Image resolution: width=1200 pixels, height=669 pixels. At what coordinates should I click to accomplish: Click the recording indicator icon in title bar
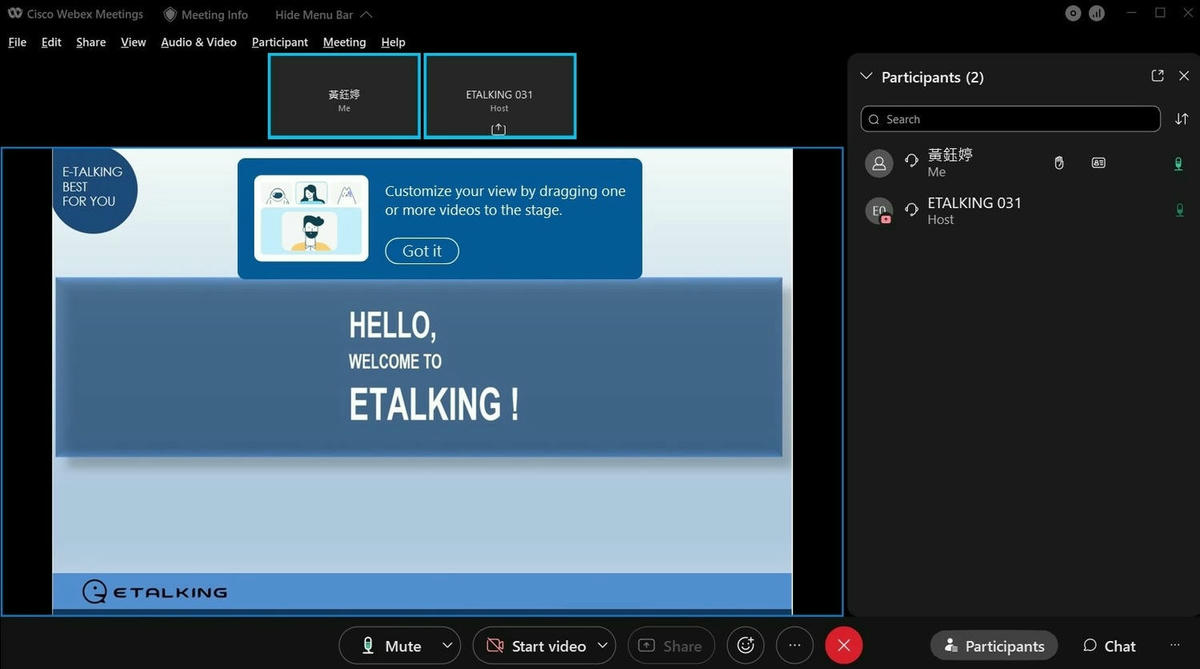click(x=1073, y=14)
